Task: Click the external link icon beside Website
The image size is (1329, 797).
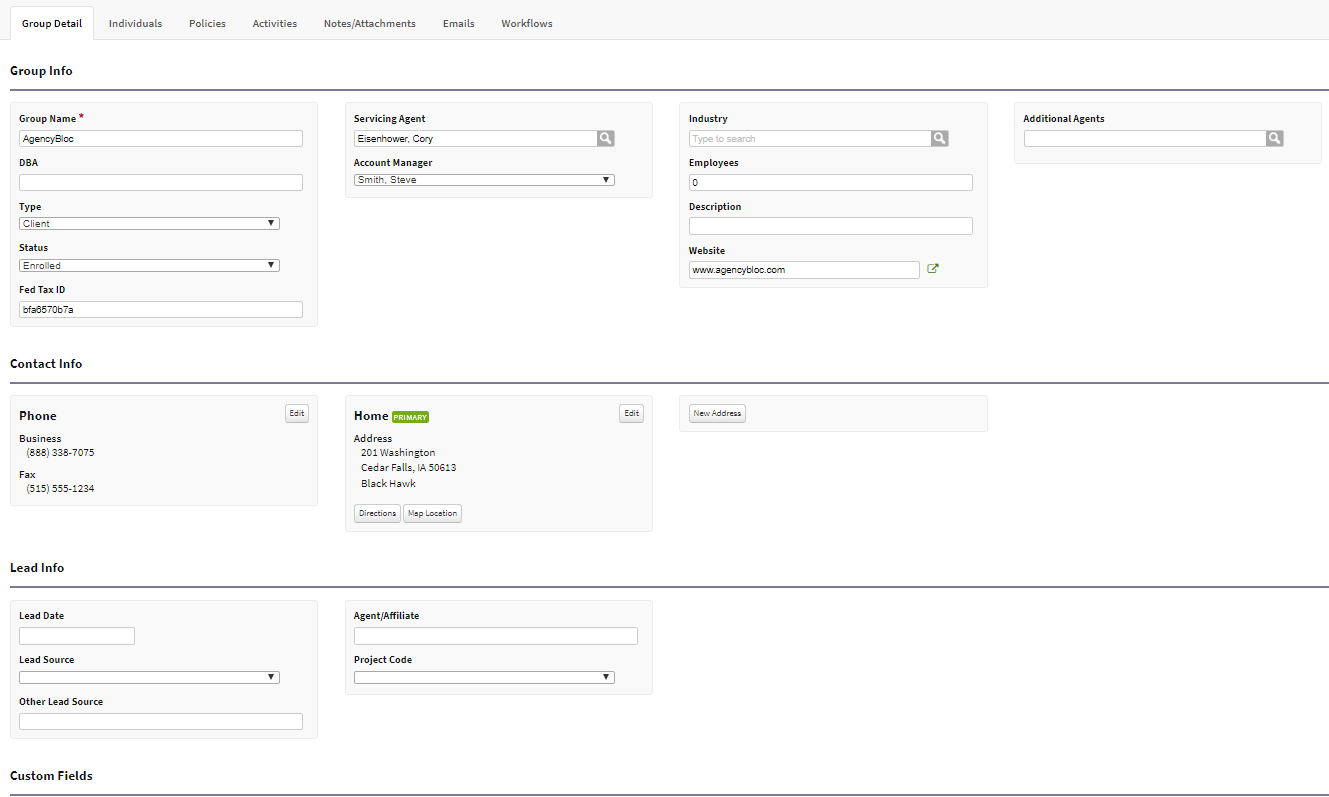Action: (x=933, y=268)
